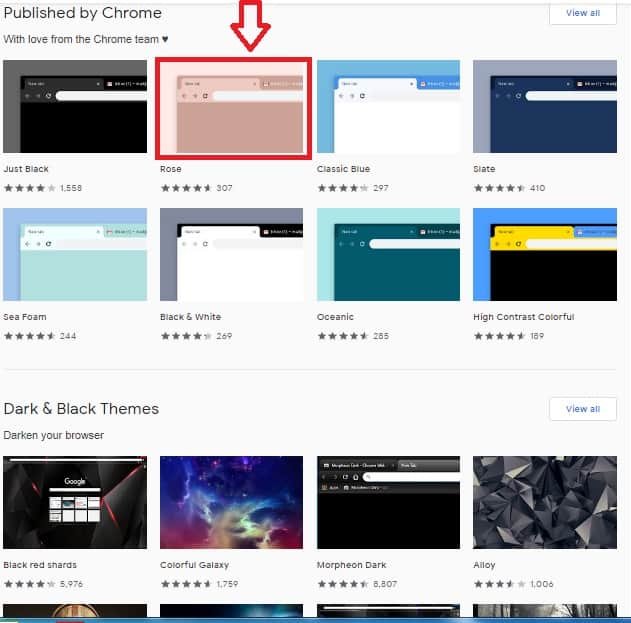Image resolution: width=631 pixels, height=623 pixels.
Task: Click the Classic Blue star rating
Action: click(343, 188)
